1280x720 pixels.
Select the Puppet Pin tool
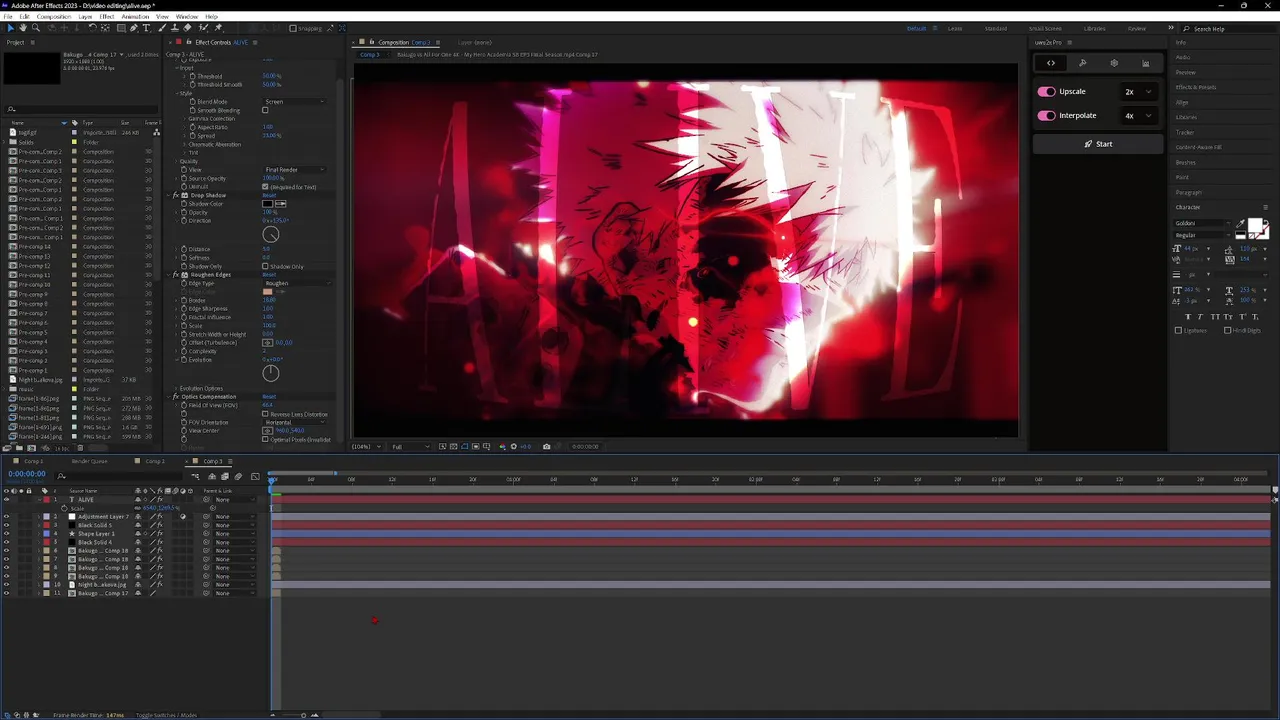(x=218, y=28)
